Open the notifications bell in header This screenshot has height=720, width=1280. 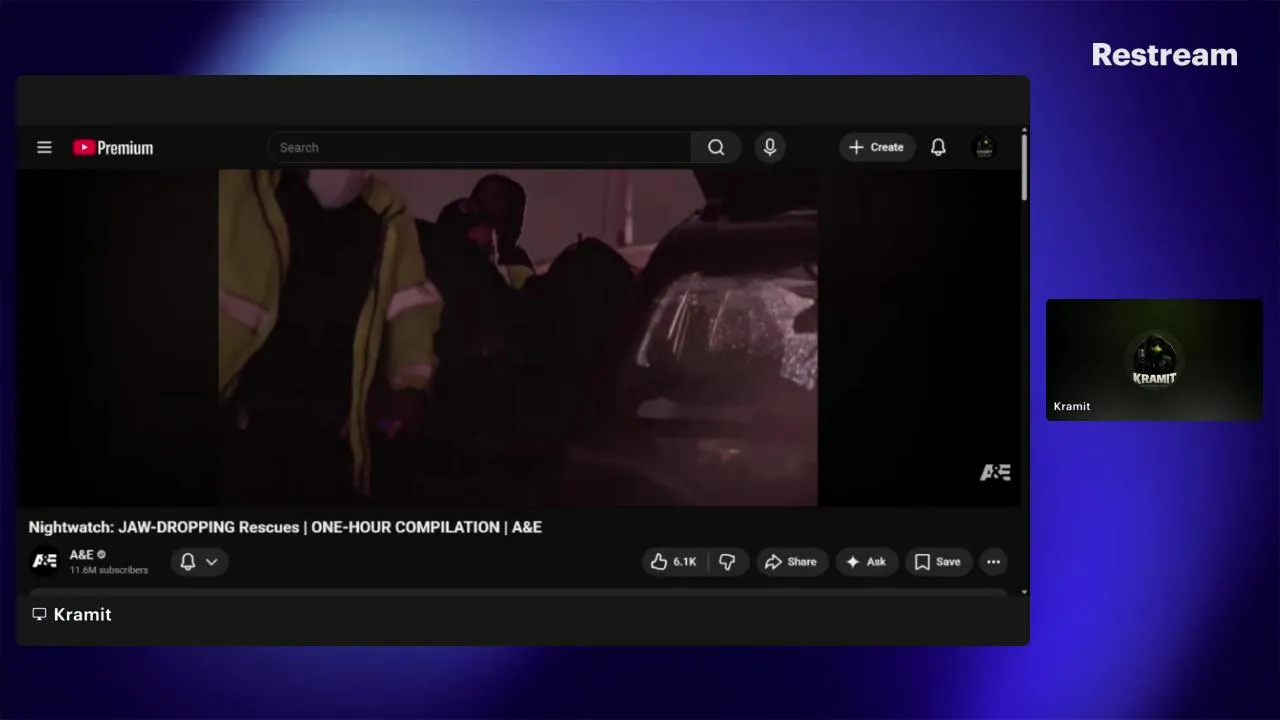[938, 147]
